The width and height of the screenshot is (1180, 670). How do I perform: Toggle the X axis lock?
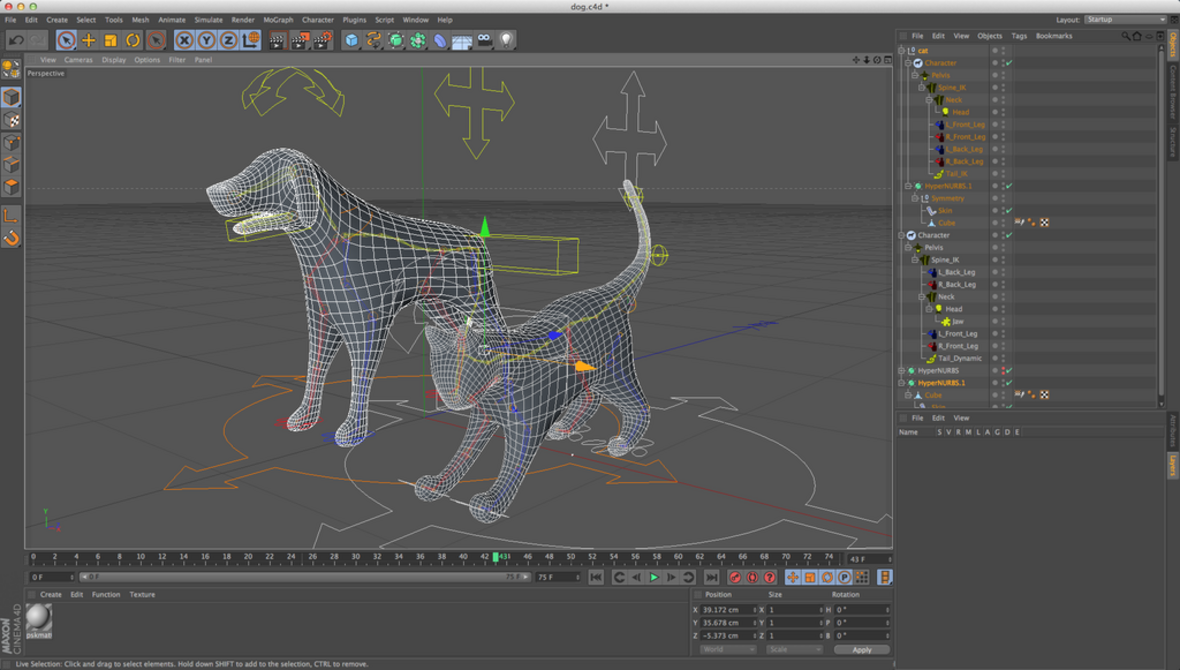click(184, 40)
